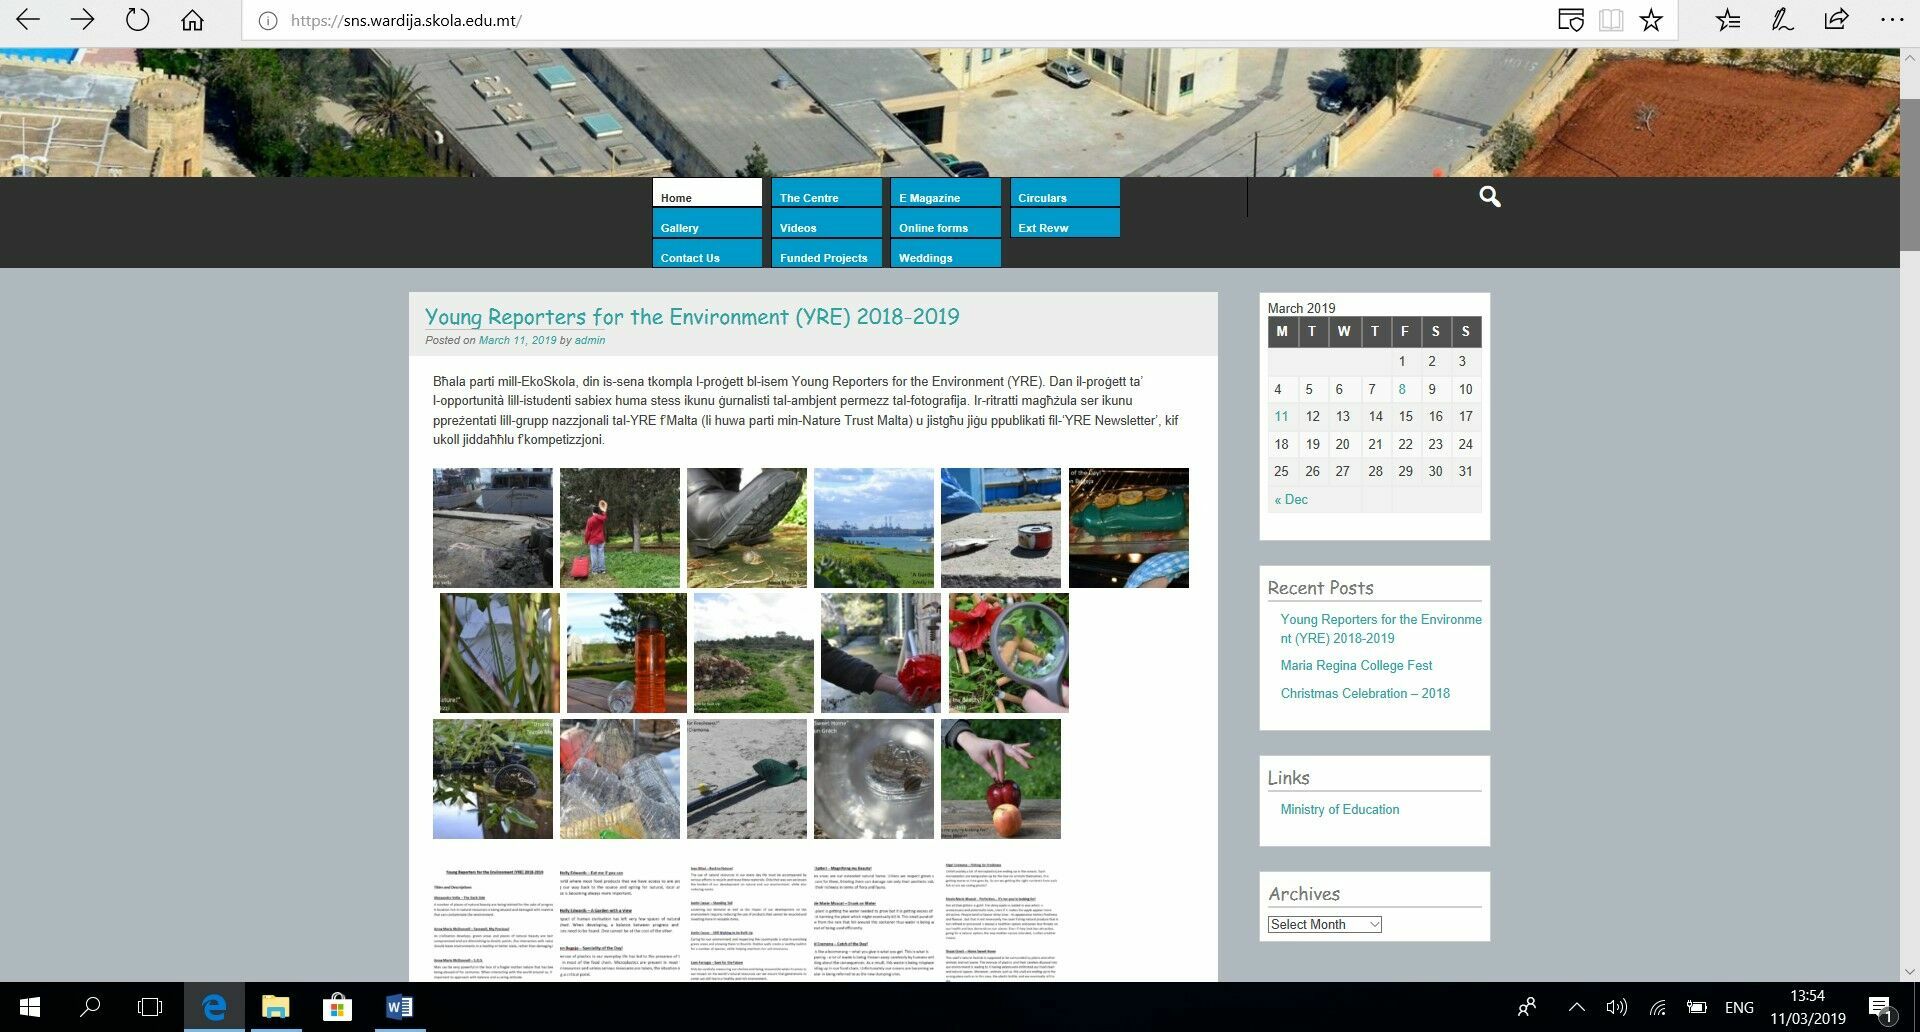Image resolution: width=1920 pixels, height=1032 pixels.
Task: Click the browser address bar
Action: coord(900,20)
